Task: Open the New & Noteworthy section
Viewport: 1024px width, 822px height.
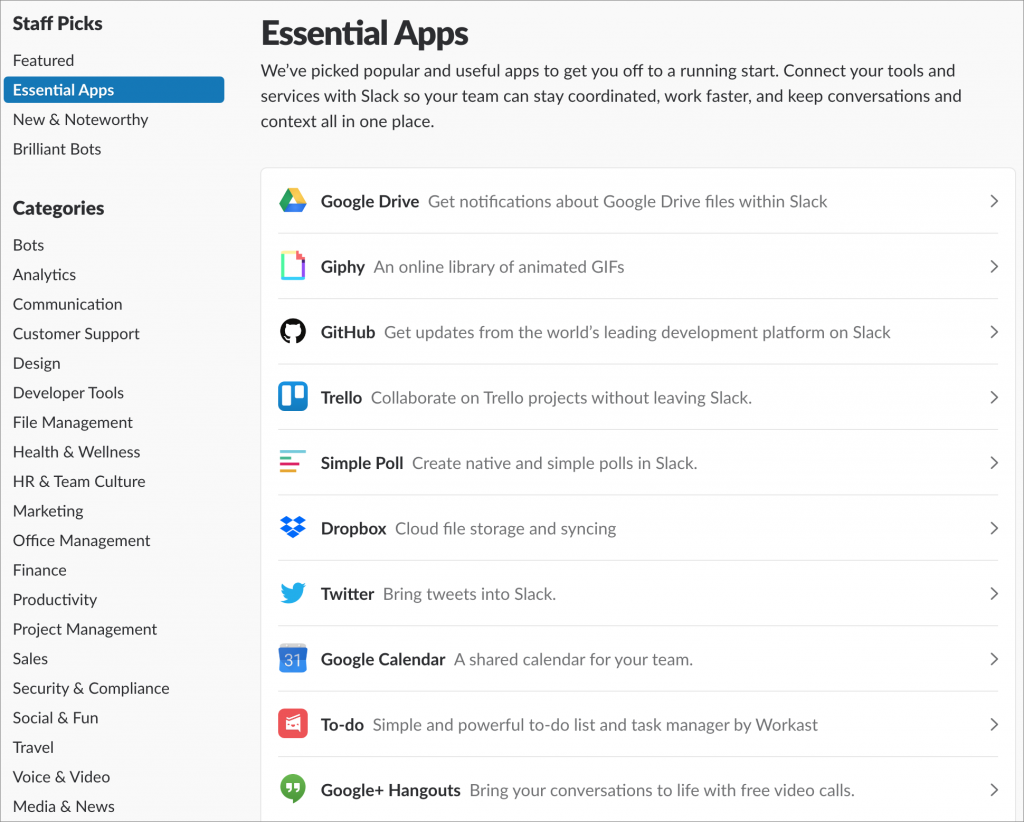Action: (80, 119)
